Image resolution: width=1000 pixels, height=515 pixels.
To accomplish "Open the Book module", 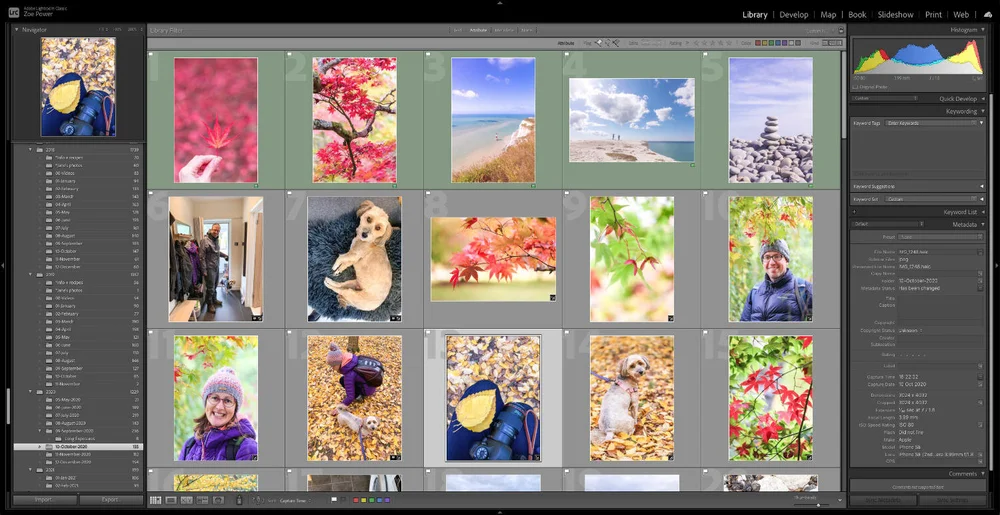I will (x=857, y=15).
